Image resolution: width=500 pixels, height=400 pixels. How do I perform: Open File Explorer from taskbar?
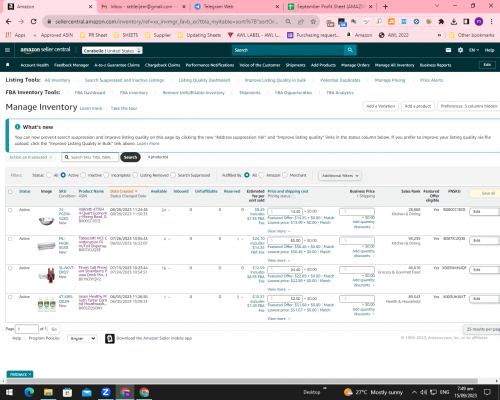(x=48, y=392)
